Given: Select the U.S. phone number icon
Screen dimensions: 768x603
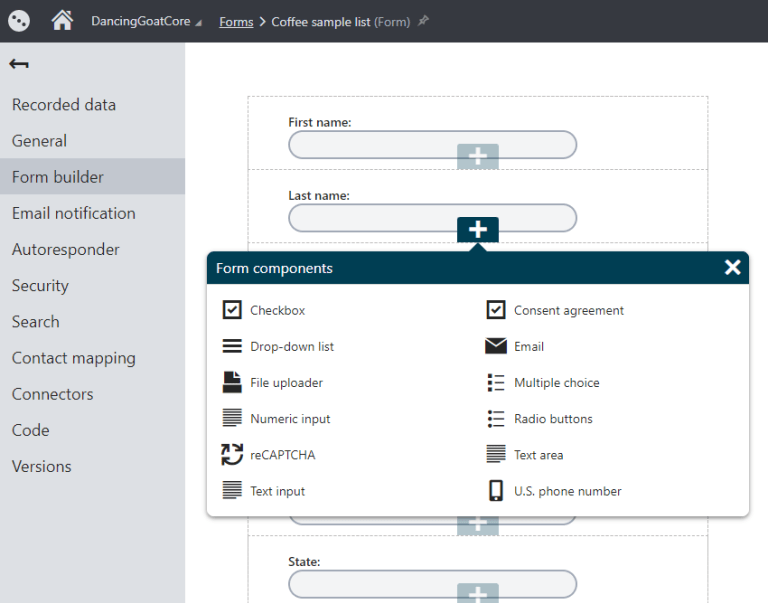Looking at the screenshot, I should point(496,490).
